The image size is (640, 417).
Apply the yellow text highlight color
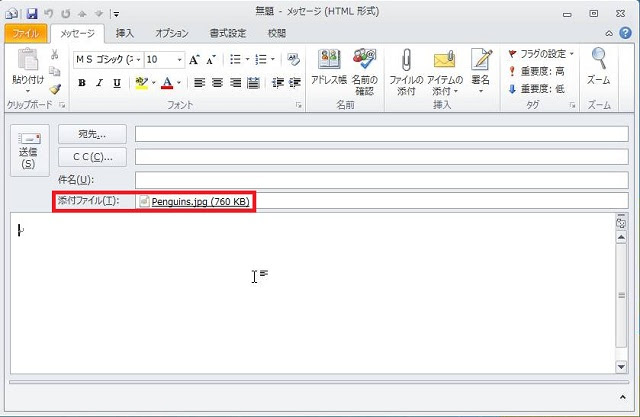click(x=142, y=83)
